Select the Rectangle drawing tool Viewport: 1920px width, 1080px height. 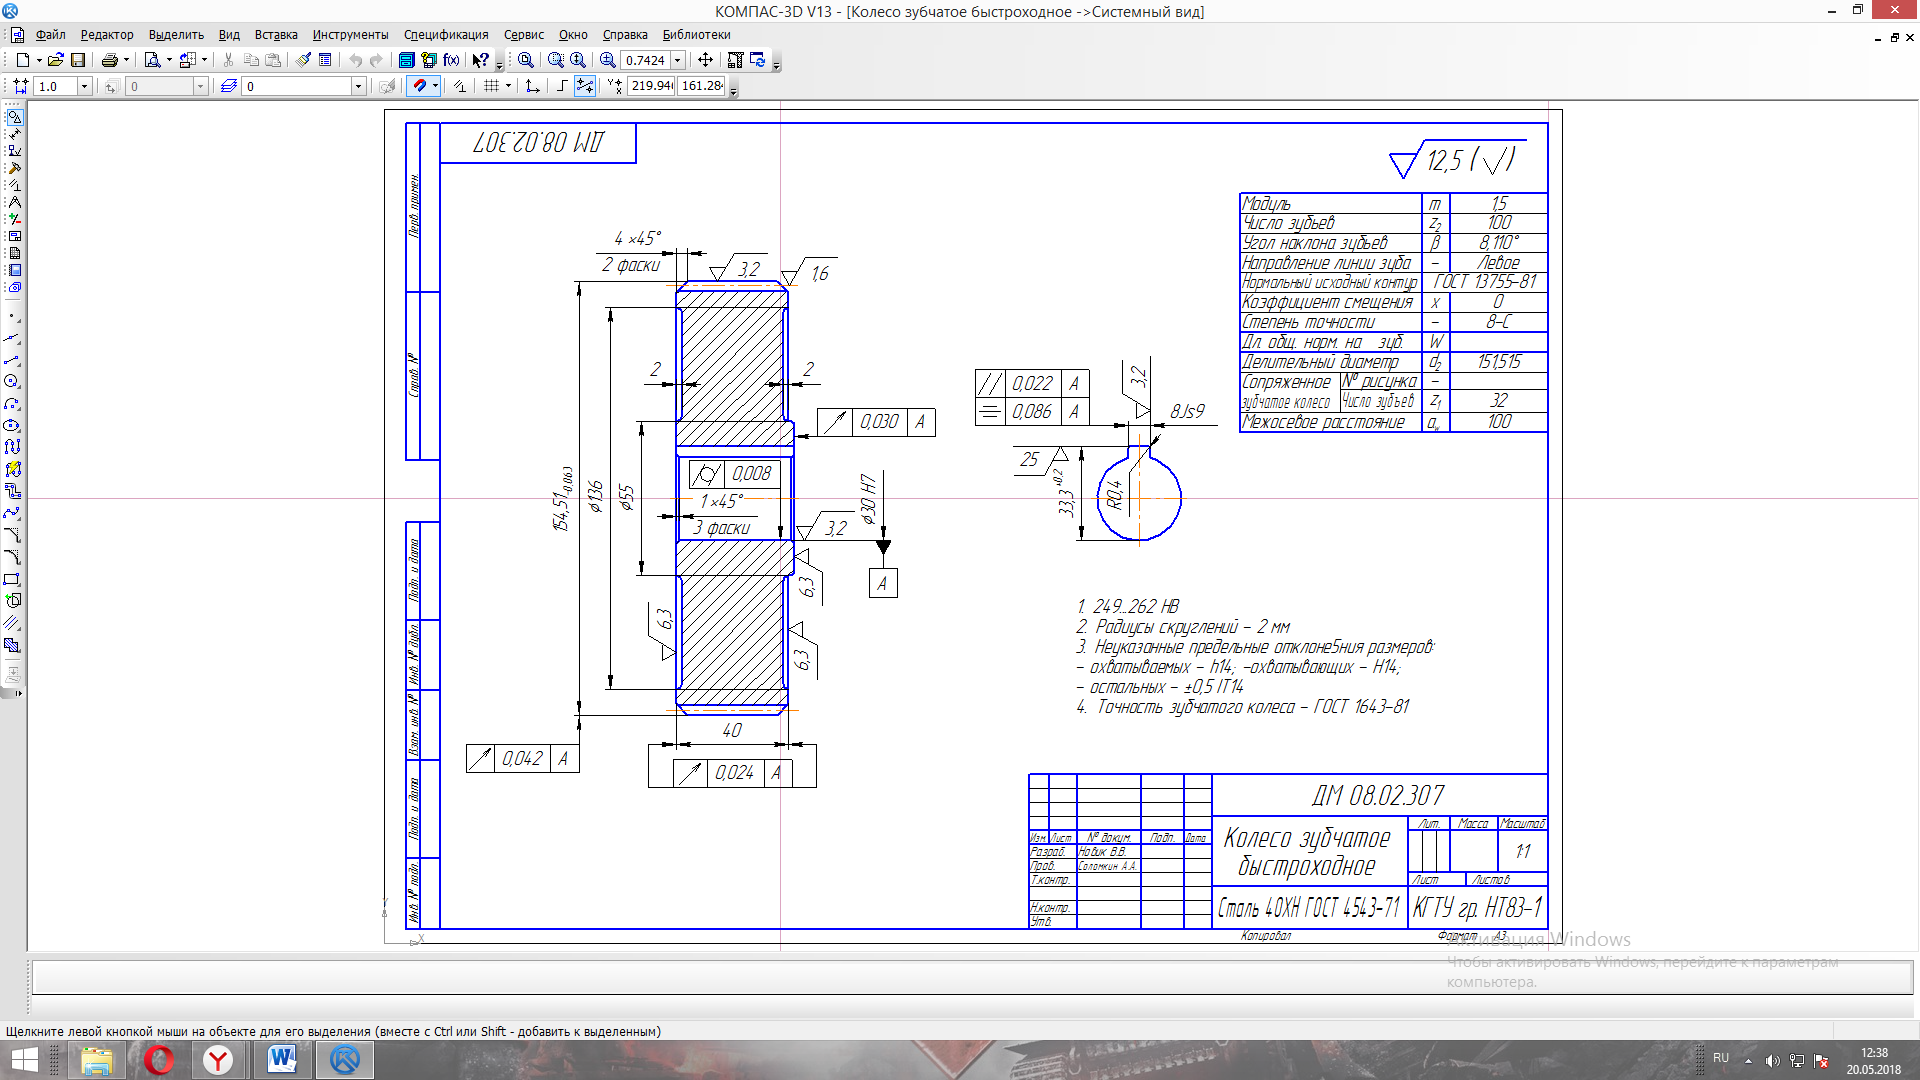pyautogui.click(x=12, y=579)
